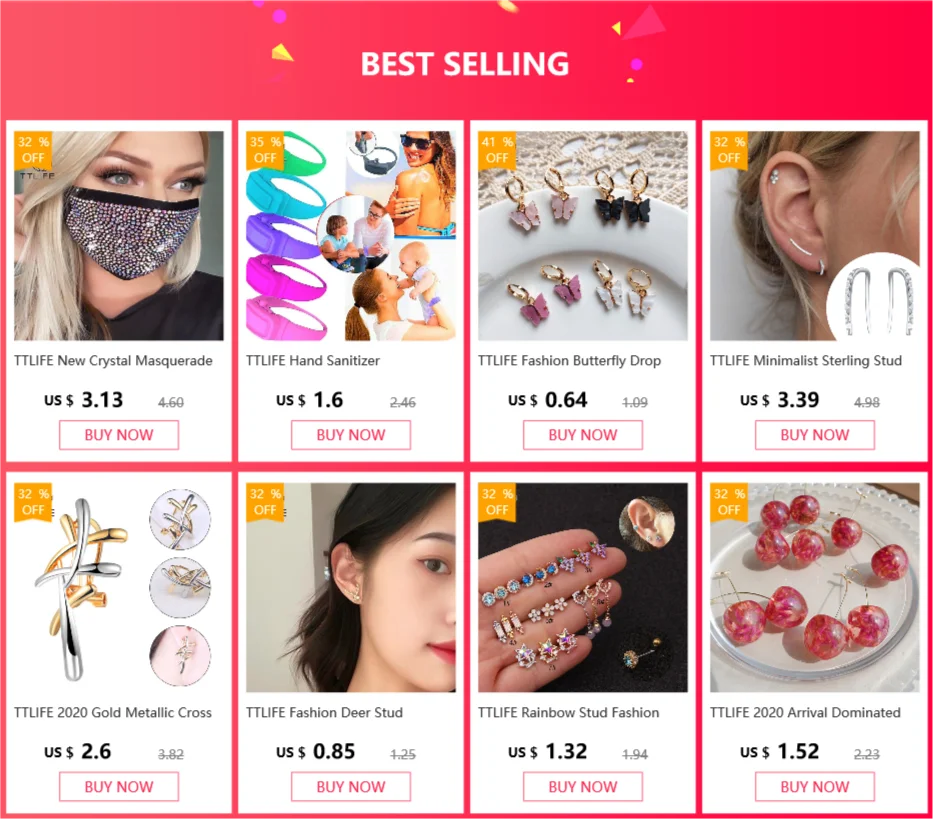
Task: Click BUY NOW for Fashion Deer Stud
Action: 351,787
